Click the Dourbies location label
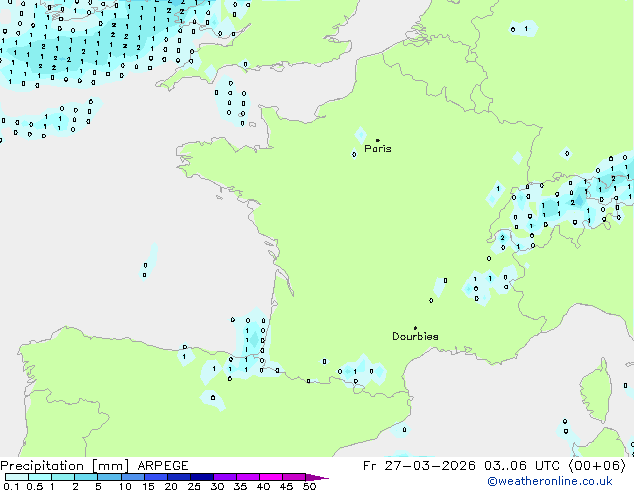The width and height of the screenshot is (634, 490). click(x=415, y=336)
